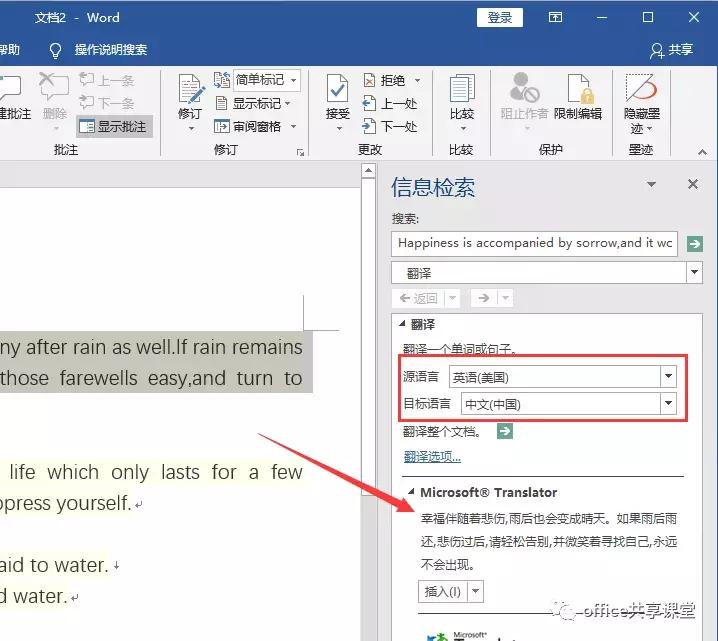Viewport: 718px width, 641px height.
Task: Click the 搜索 text input field
Action: [x=534, y=244]
